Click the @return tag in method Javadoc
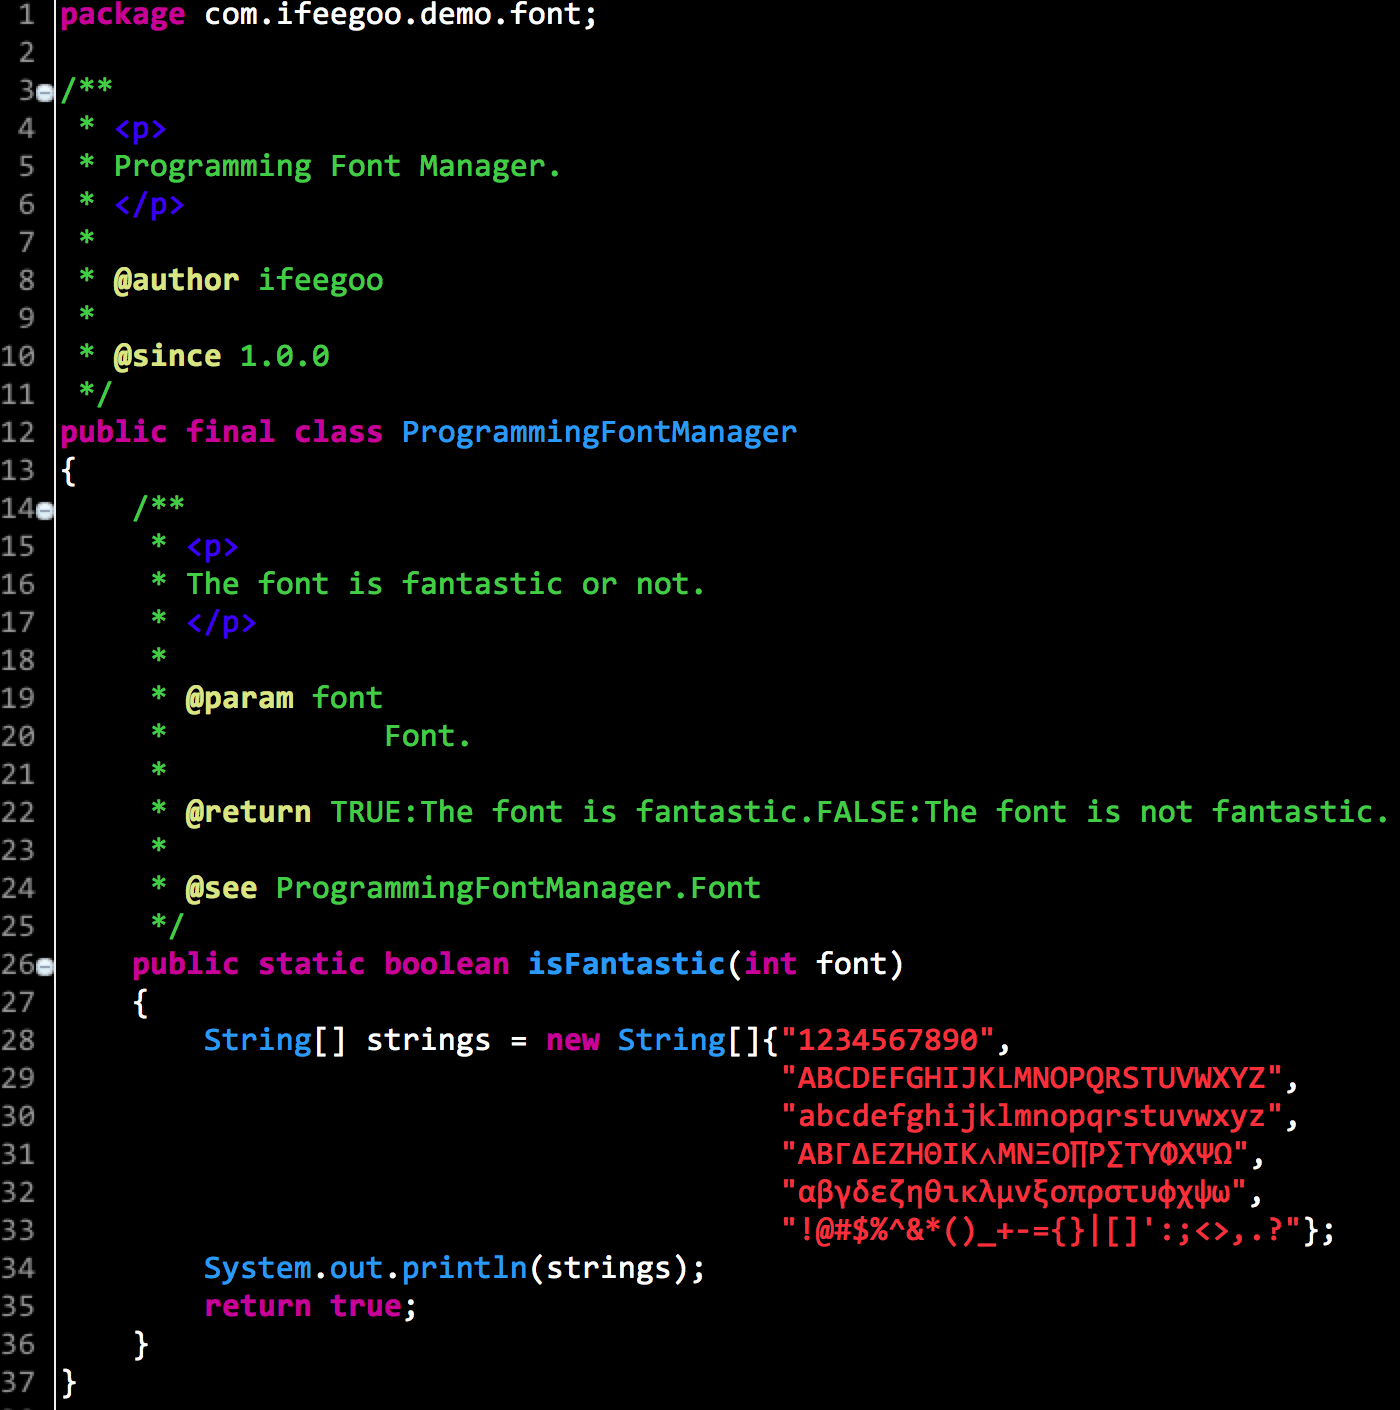The image size is (1400, 1410). pyautogui.click(x=248, y=812)
